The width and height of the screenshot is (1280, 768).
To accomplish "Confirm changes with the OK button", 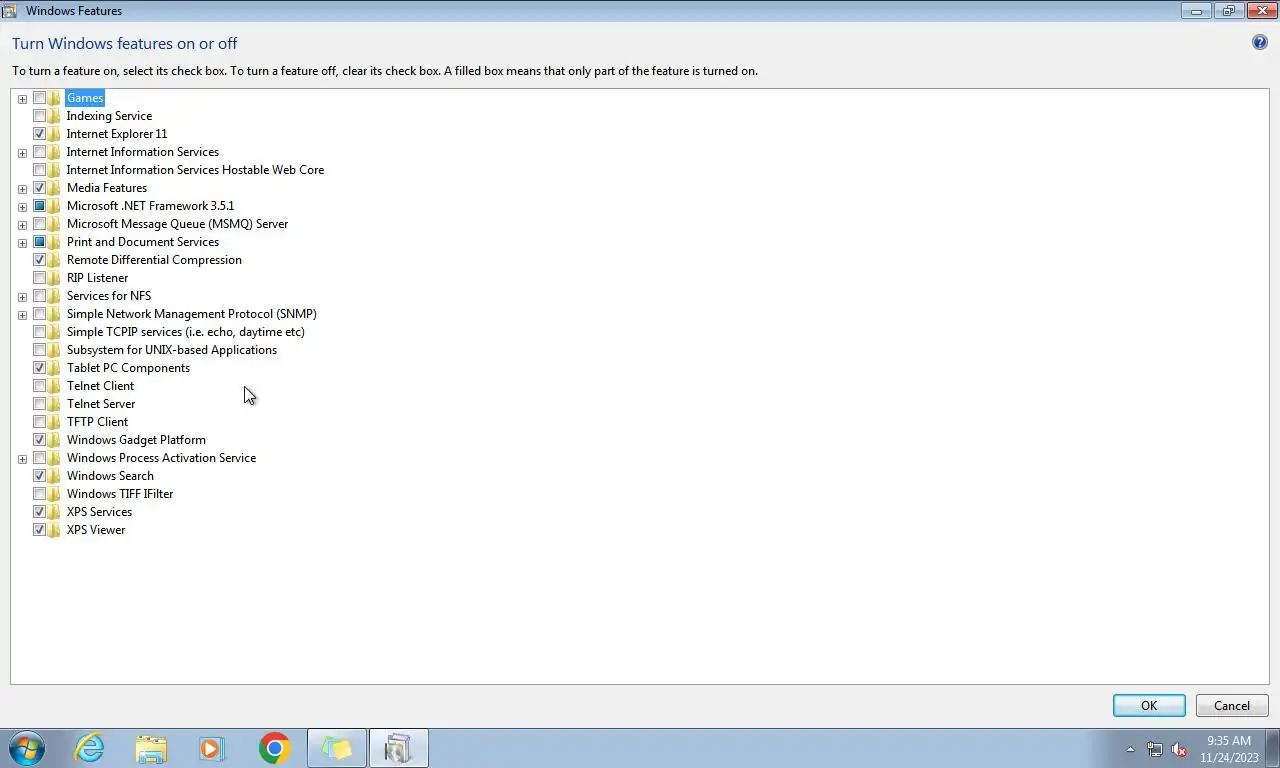I will [x=1149, y=705].
